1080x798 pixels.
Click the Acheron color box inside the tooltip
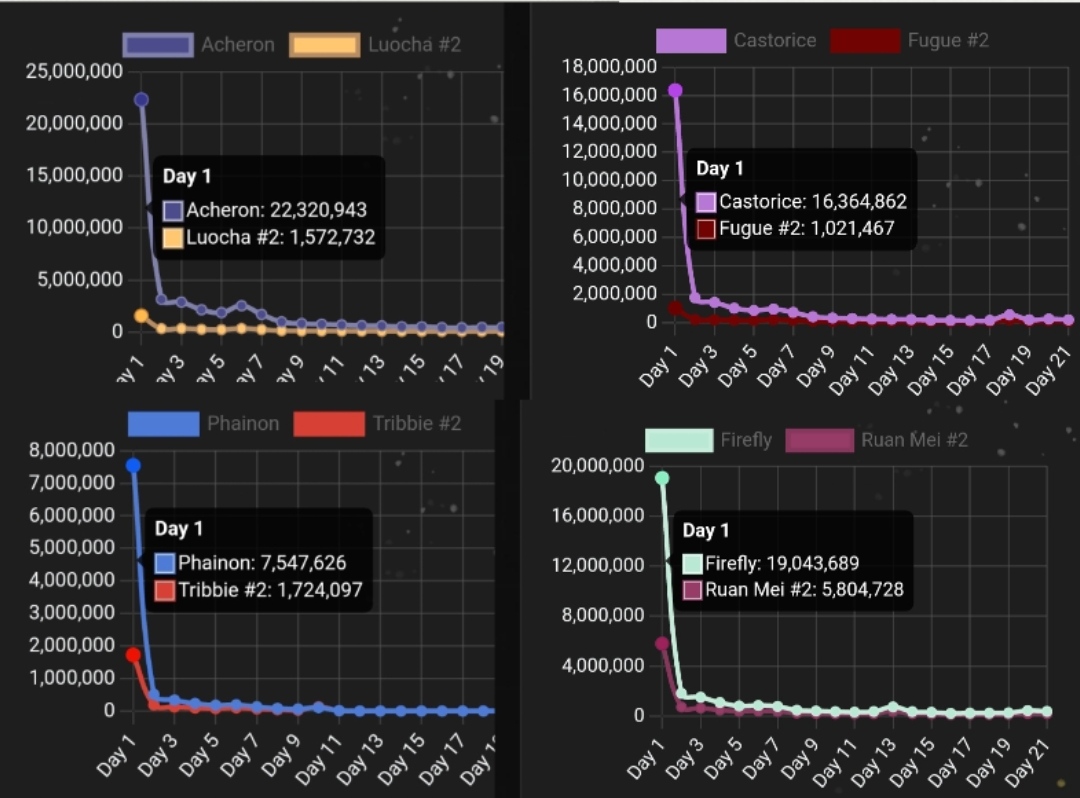tap(173, 211)
